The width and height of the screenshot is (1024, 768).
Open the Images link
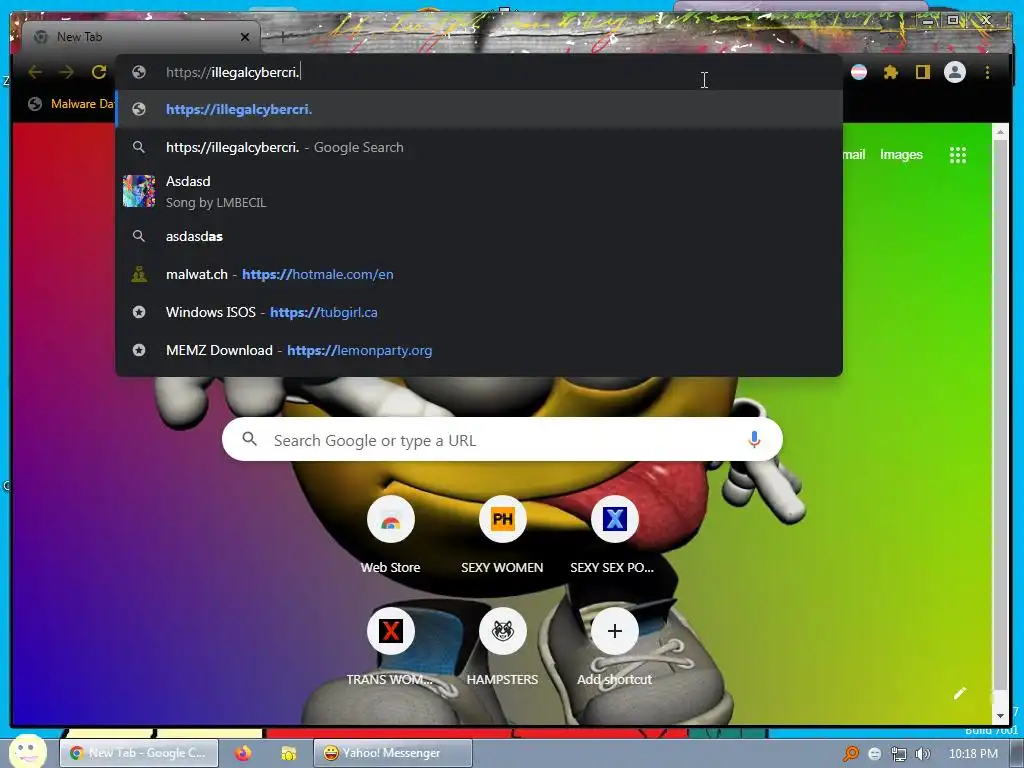[901, 155]
